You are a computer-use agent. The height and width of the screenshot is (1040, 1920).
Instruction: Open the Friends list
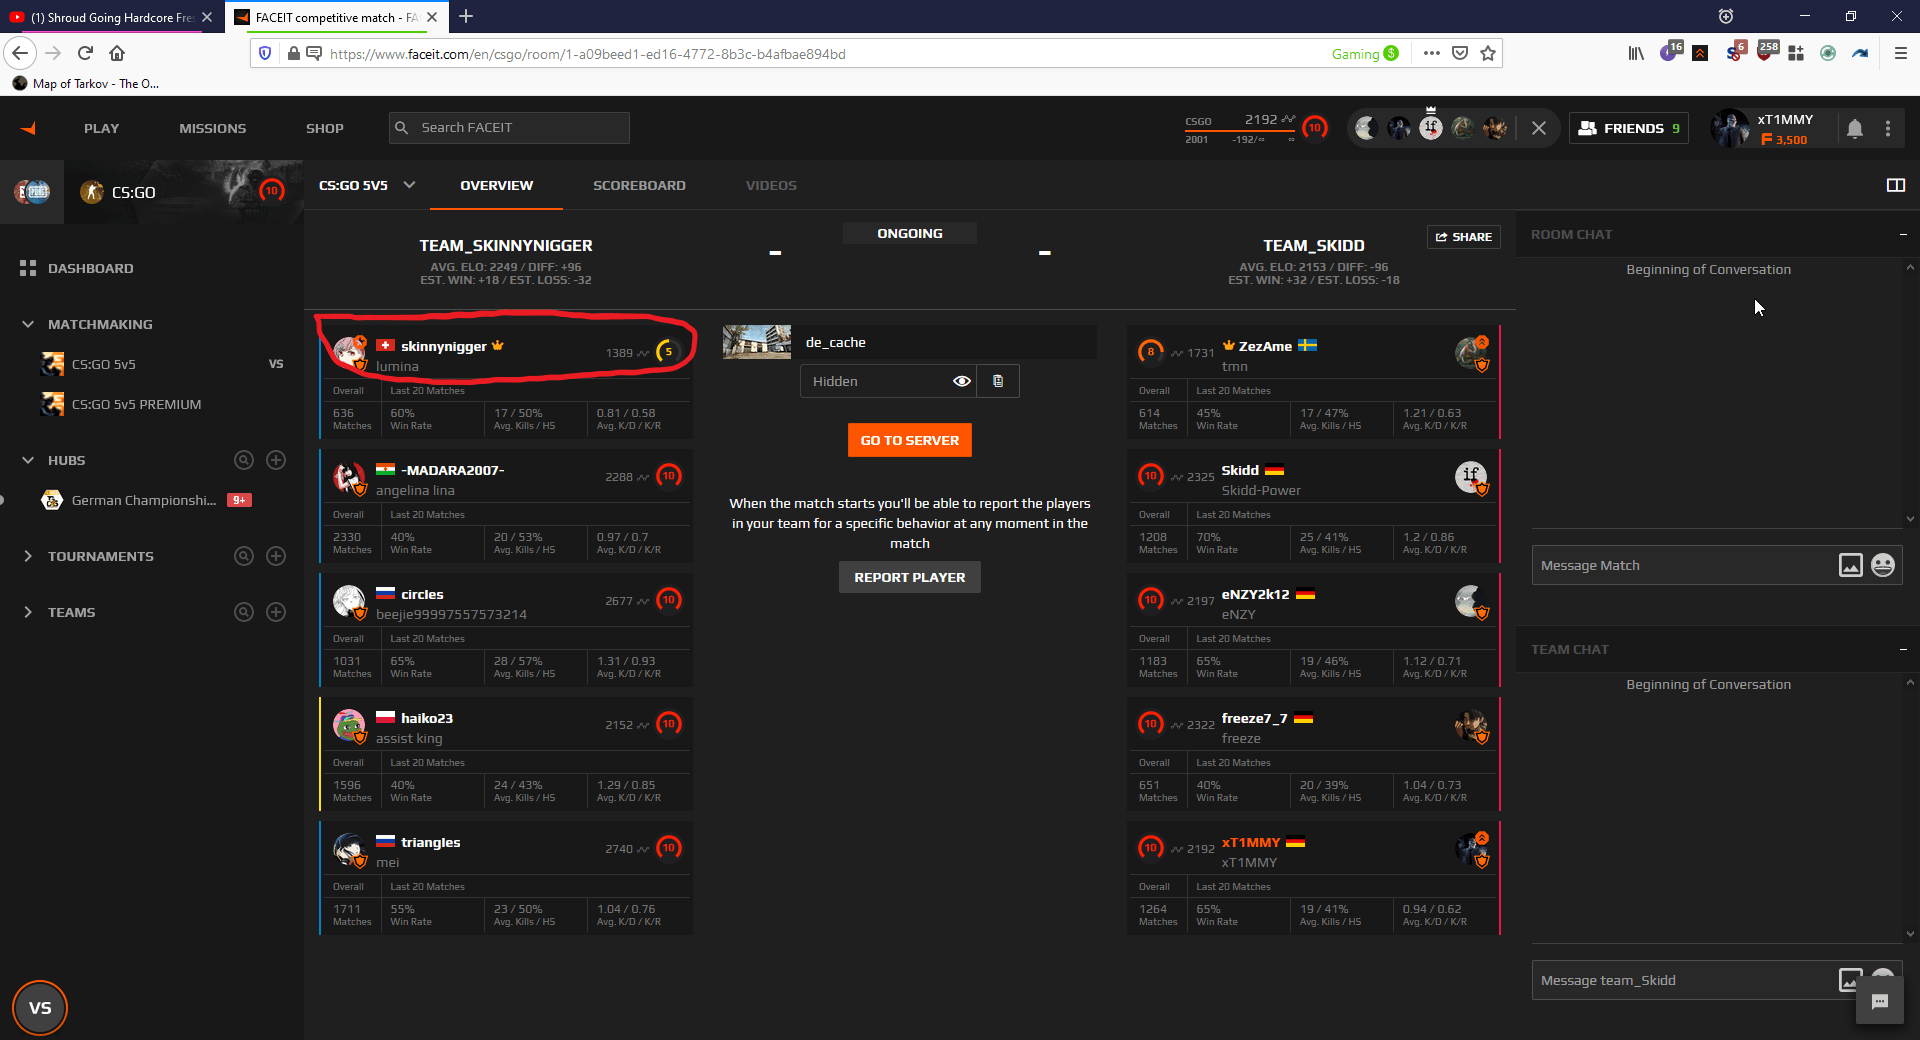[x=1628, y=127]
